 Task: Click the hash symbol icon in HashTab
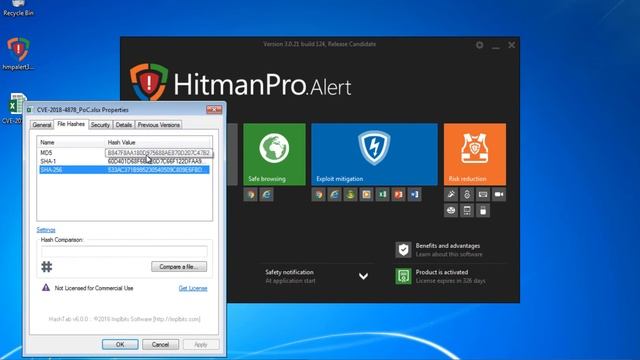47,267
